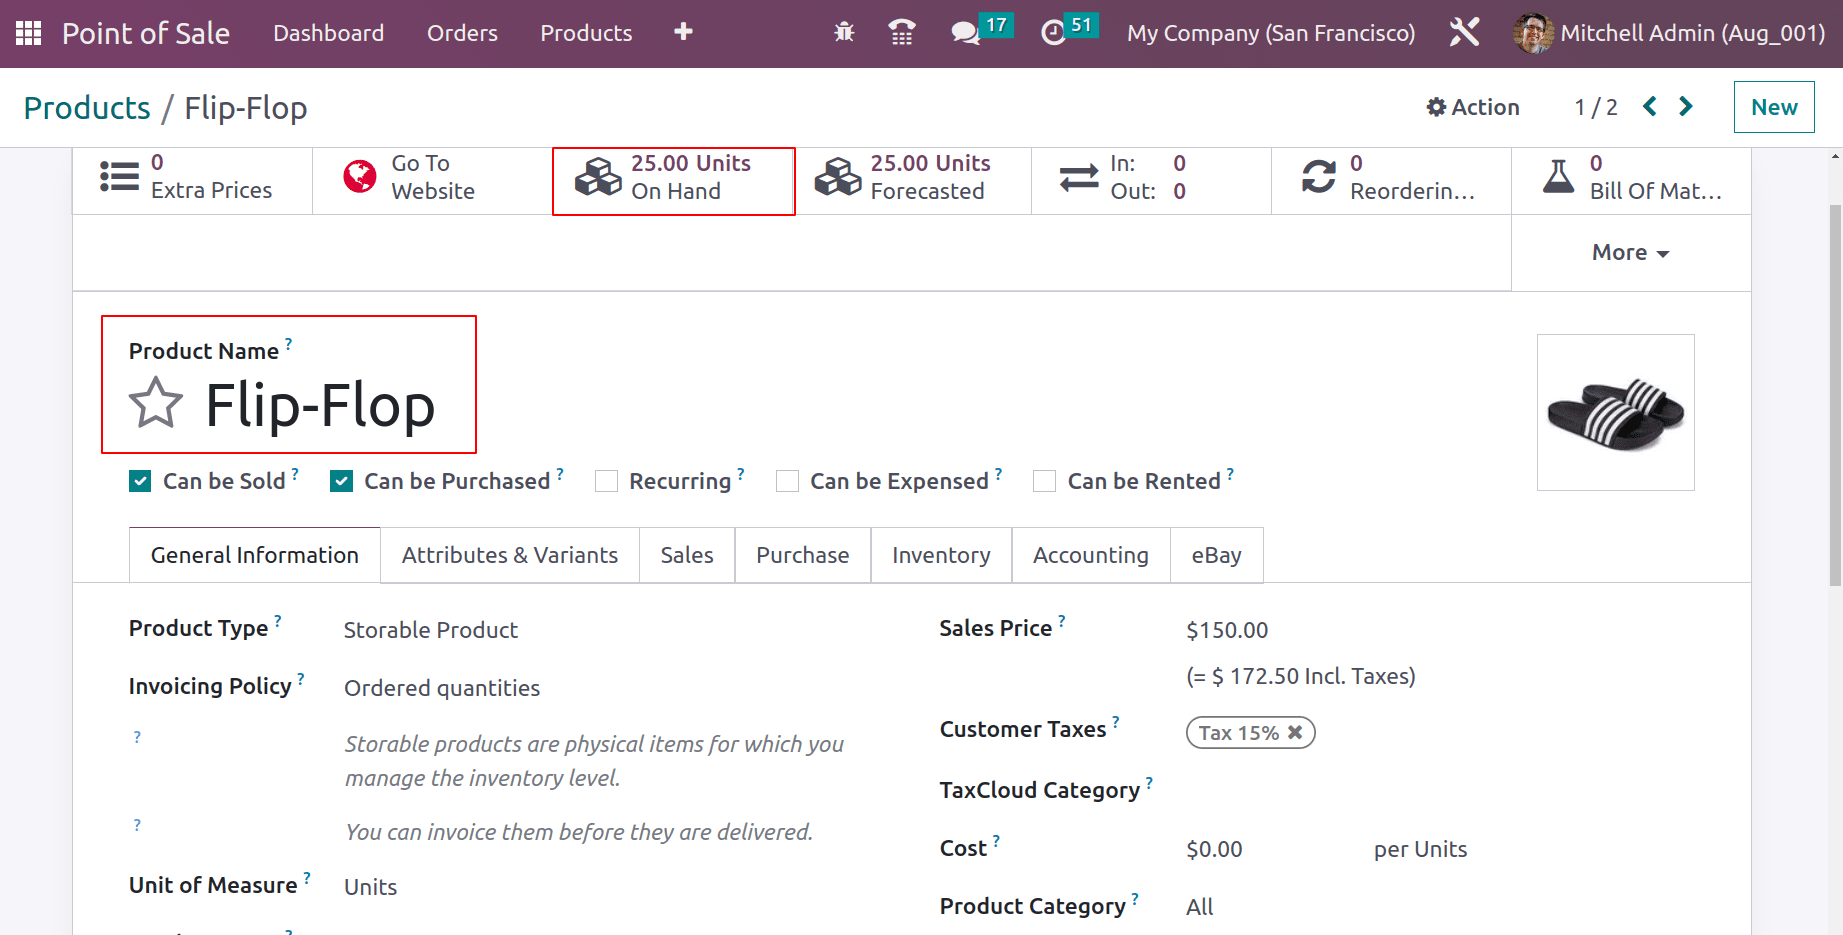Viewport: 1843px width, 935px height.
Task: Mark Flip-Flop as favorite with star
Action: pyautogui.click(x=156, y=403)
